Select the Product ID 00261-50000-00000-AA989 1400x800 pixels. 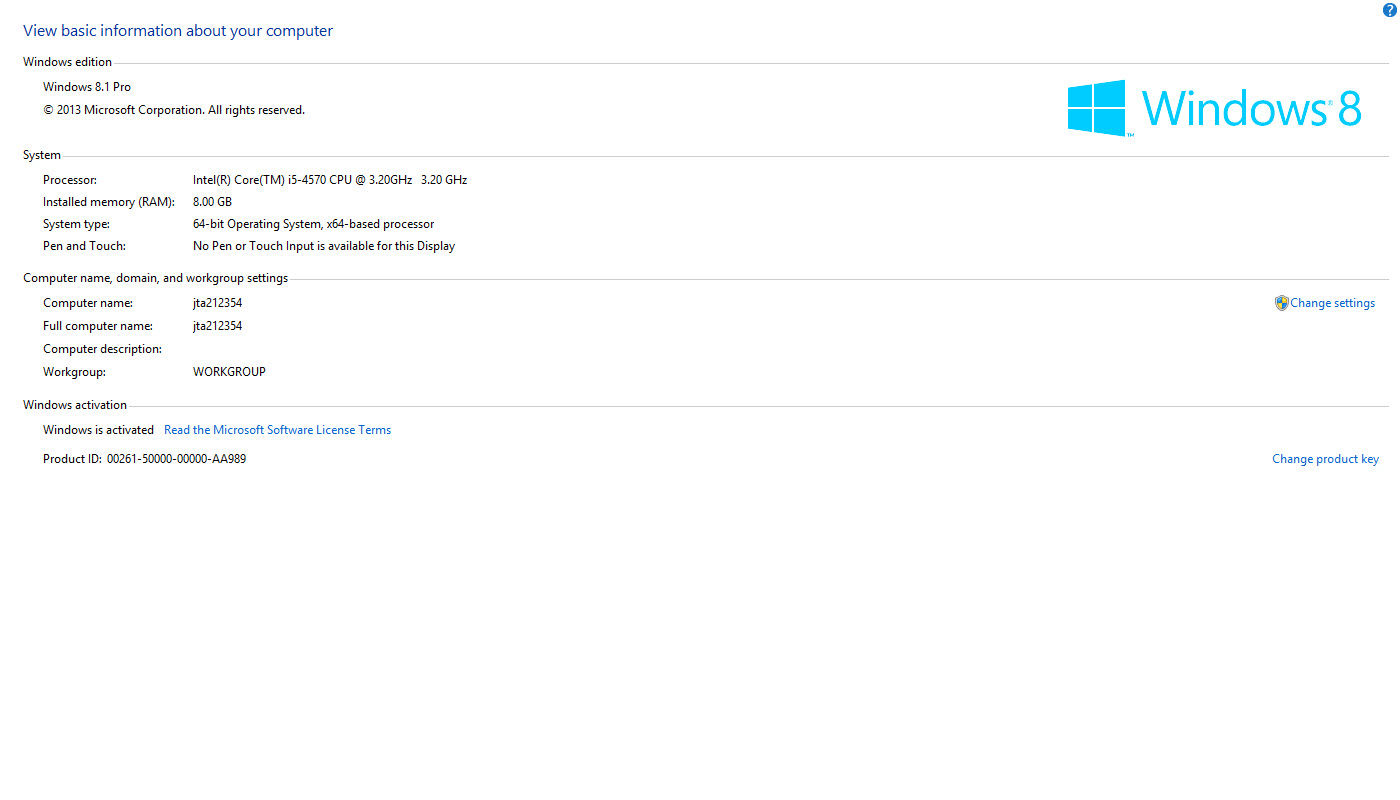tap(176, 459)
